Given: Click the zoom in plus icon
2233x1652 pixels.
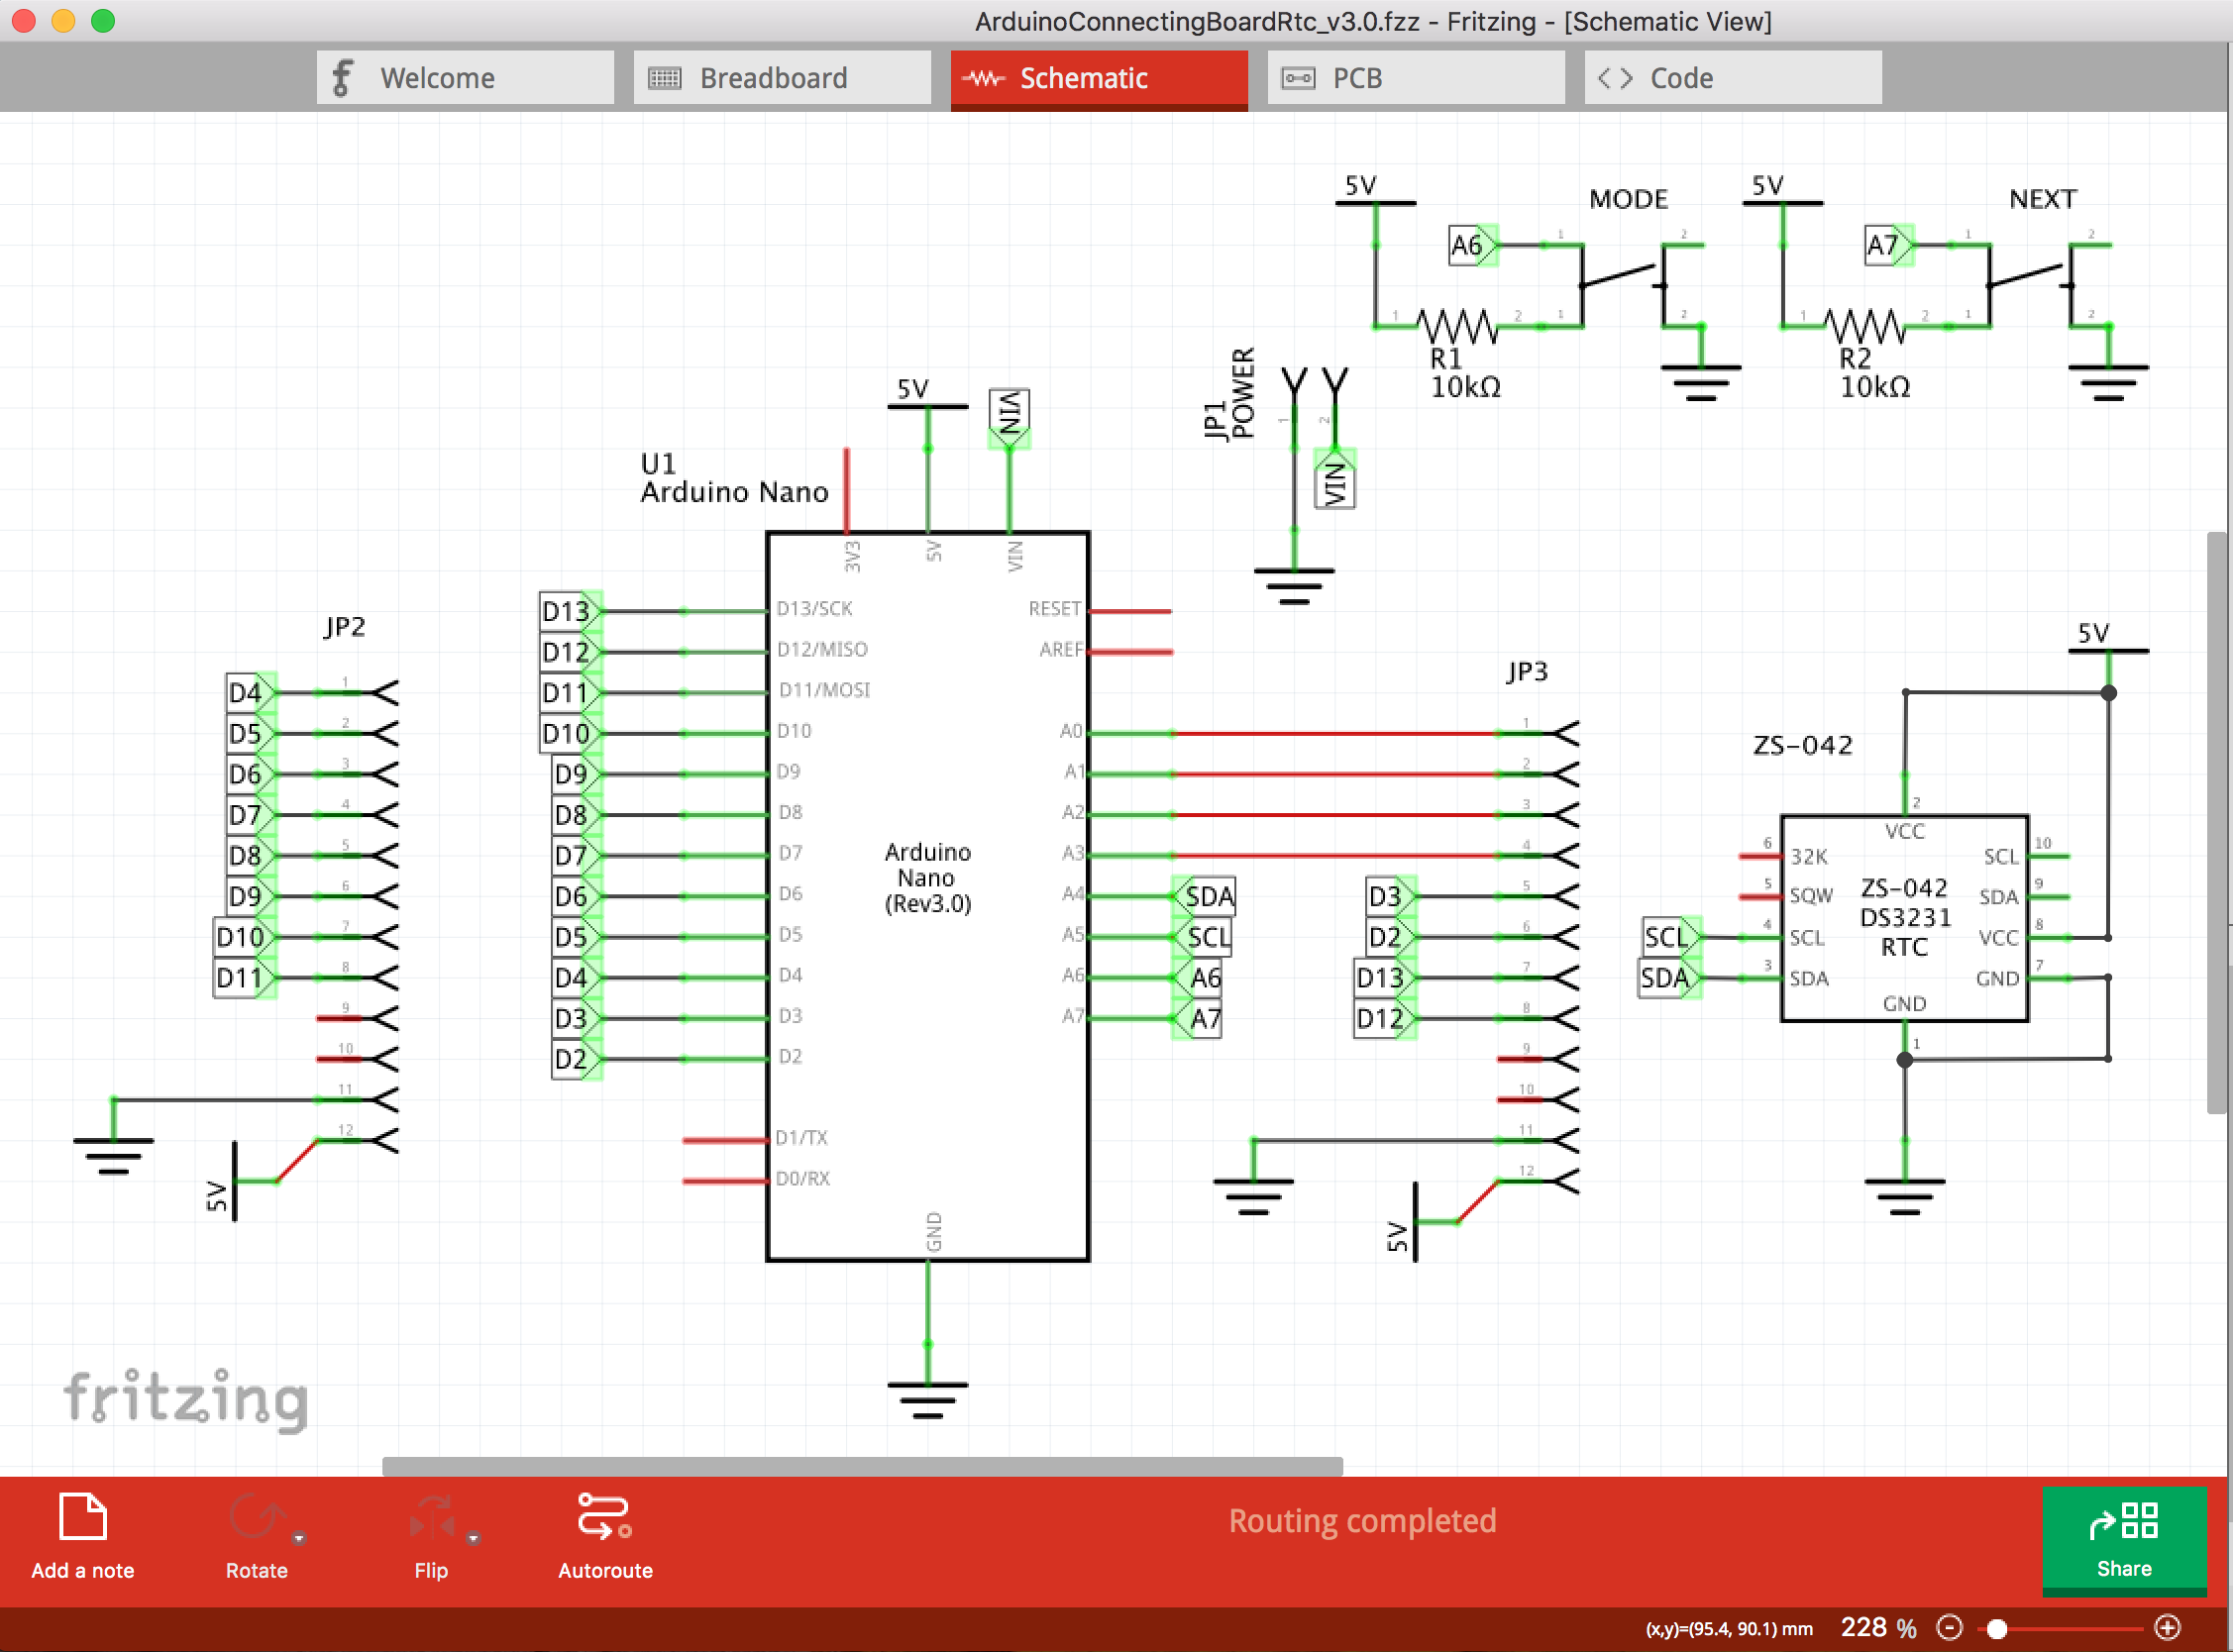Looking at the screenshot, I should coord(2167,1628).
